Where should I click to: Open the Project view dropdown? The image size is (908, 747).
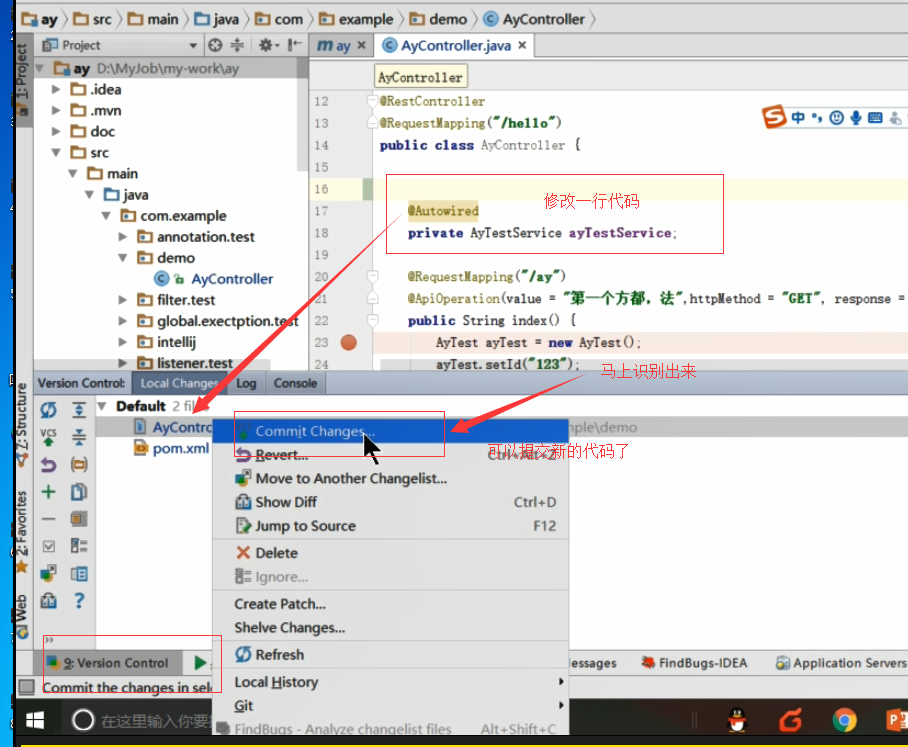point(193,45)
